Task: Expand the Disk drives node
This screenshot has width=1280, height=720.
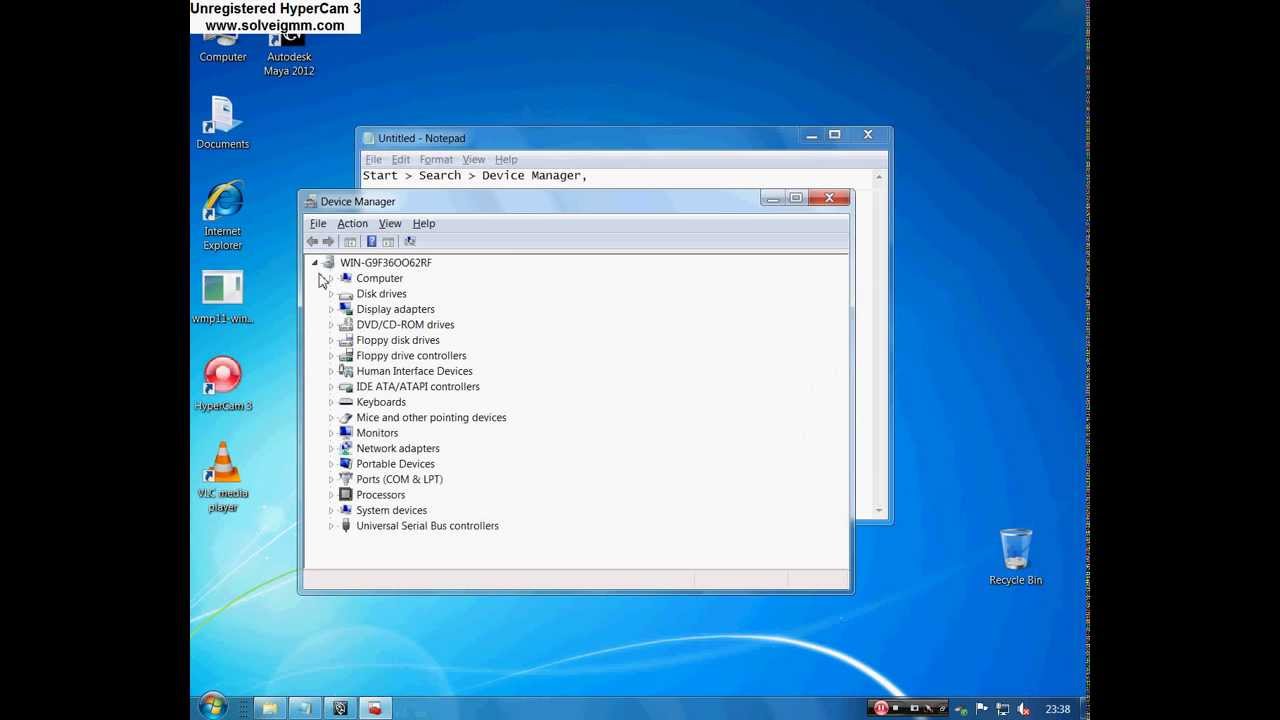Action: 331,294
